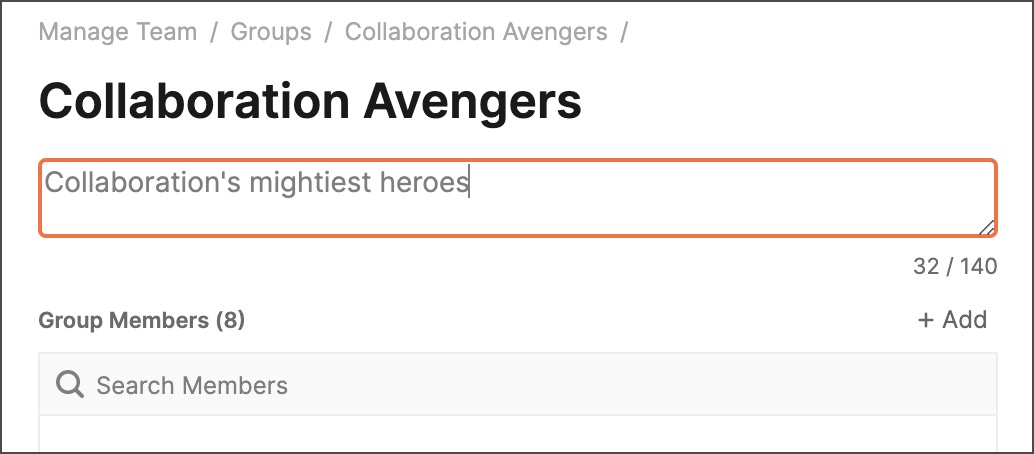The width and height of the screenshot is (1034, 454).
Task: Focus the Search Members field
Action: coord(518,384)
